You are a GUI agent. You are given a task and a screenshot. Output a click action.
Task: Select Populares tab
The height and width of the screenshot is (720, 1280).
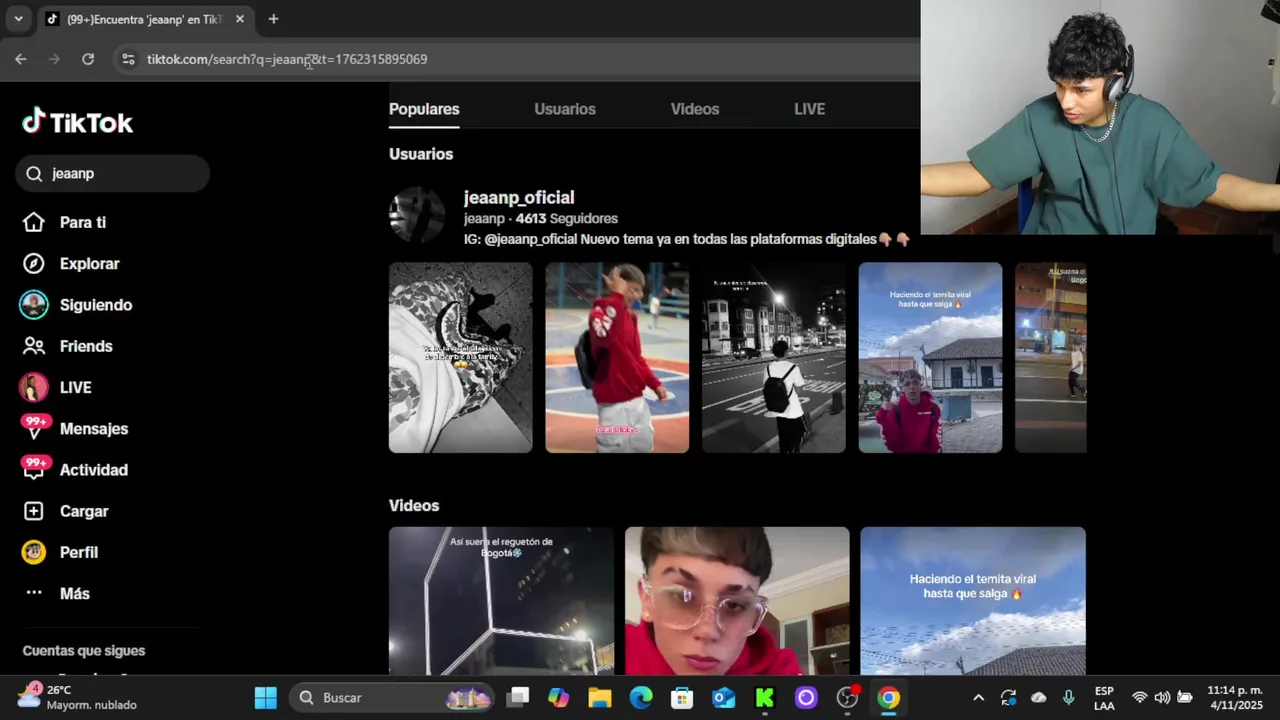click(x=424, y=109)
